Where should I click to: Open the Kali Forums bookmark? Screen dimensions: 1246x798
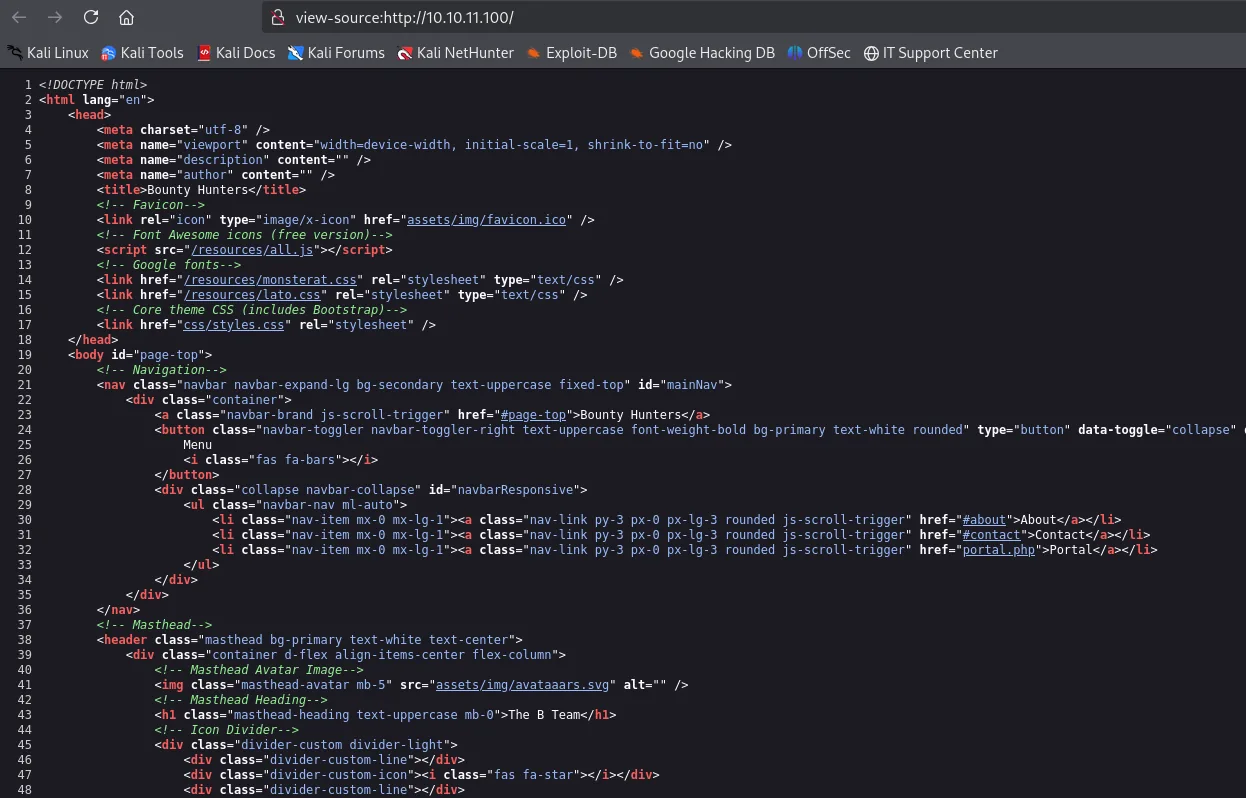pyautogui.click(x=336, y=53)
